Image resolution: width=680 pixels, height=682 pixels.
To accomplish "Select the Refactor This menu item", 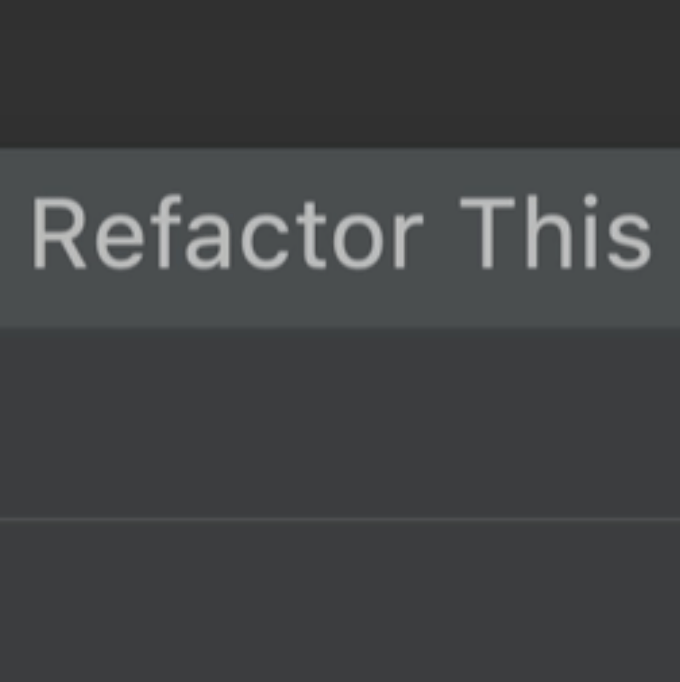I will pos(340,238).
